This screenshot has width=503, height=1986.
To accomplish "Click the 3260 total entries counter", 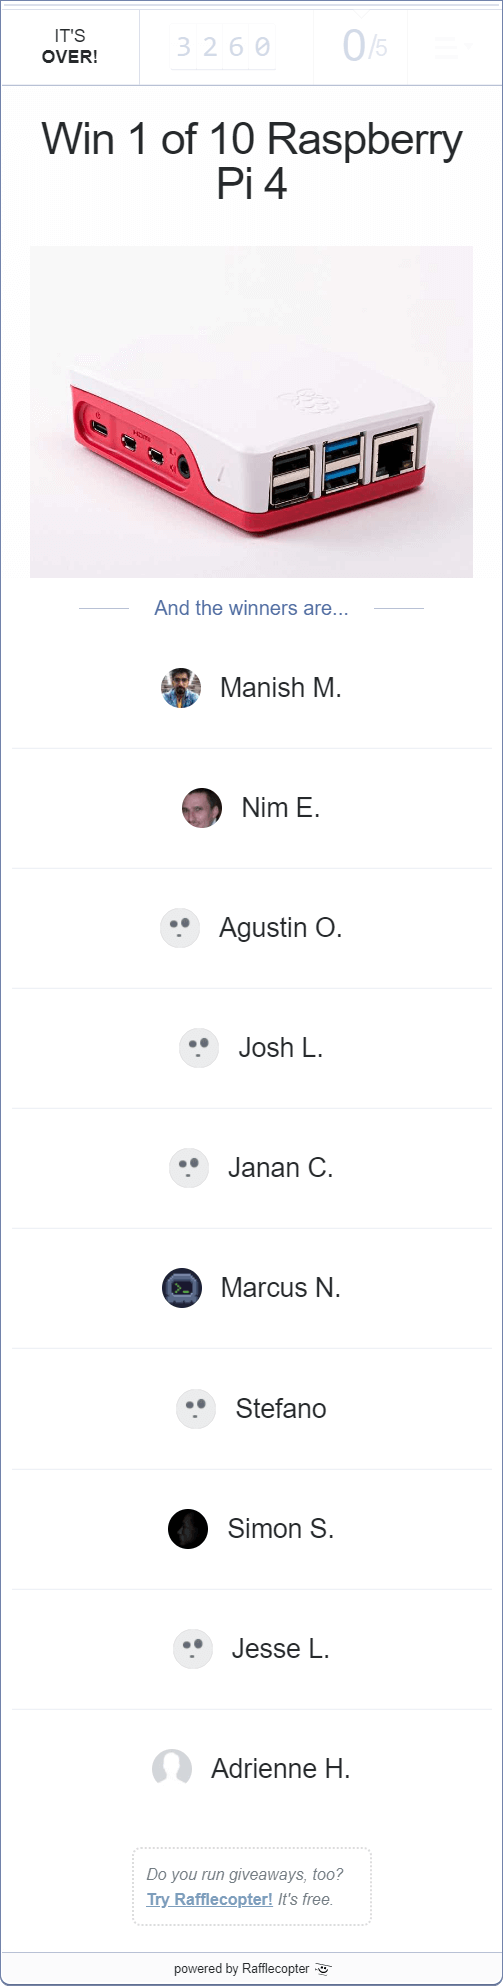I will coord(225,48).
